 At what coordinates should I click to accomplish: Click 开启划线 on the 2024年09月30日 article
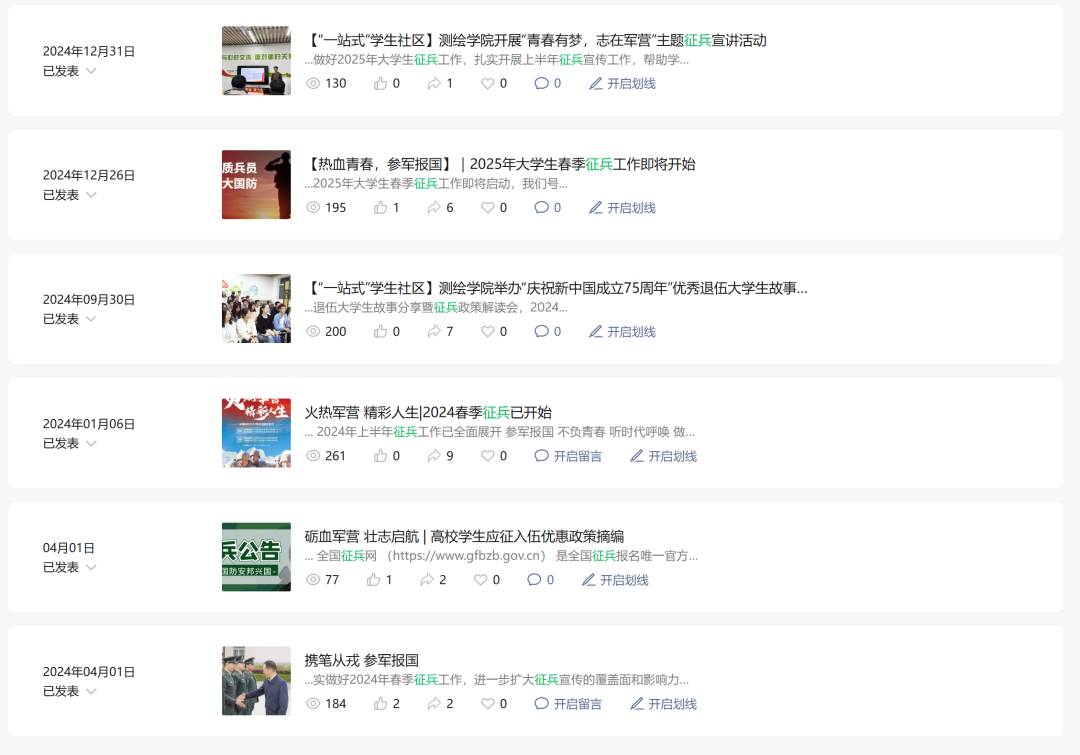tap(623, 331)
